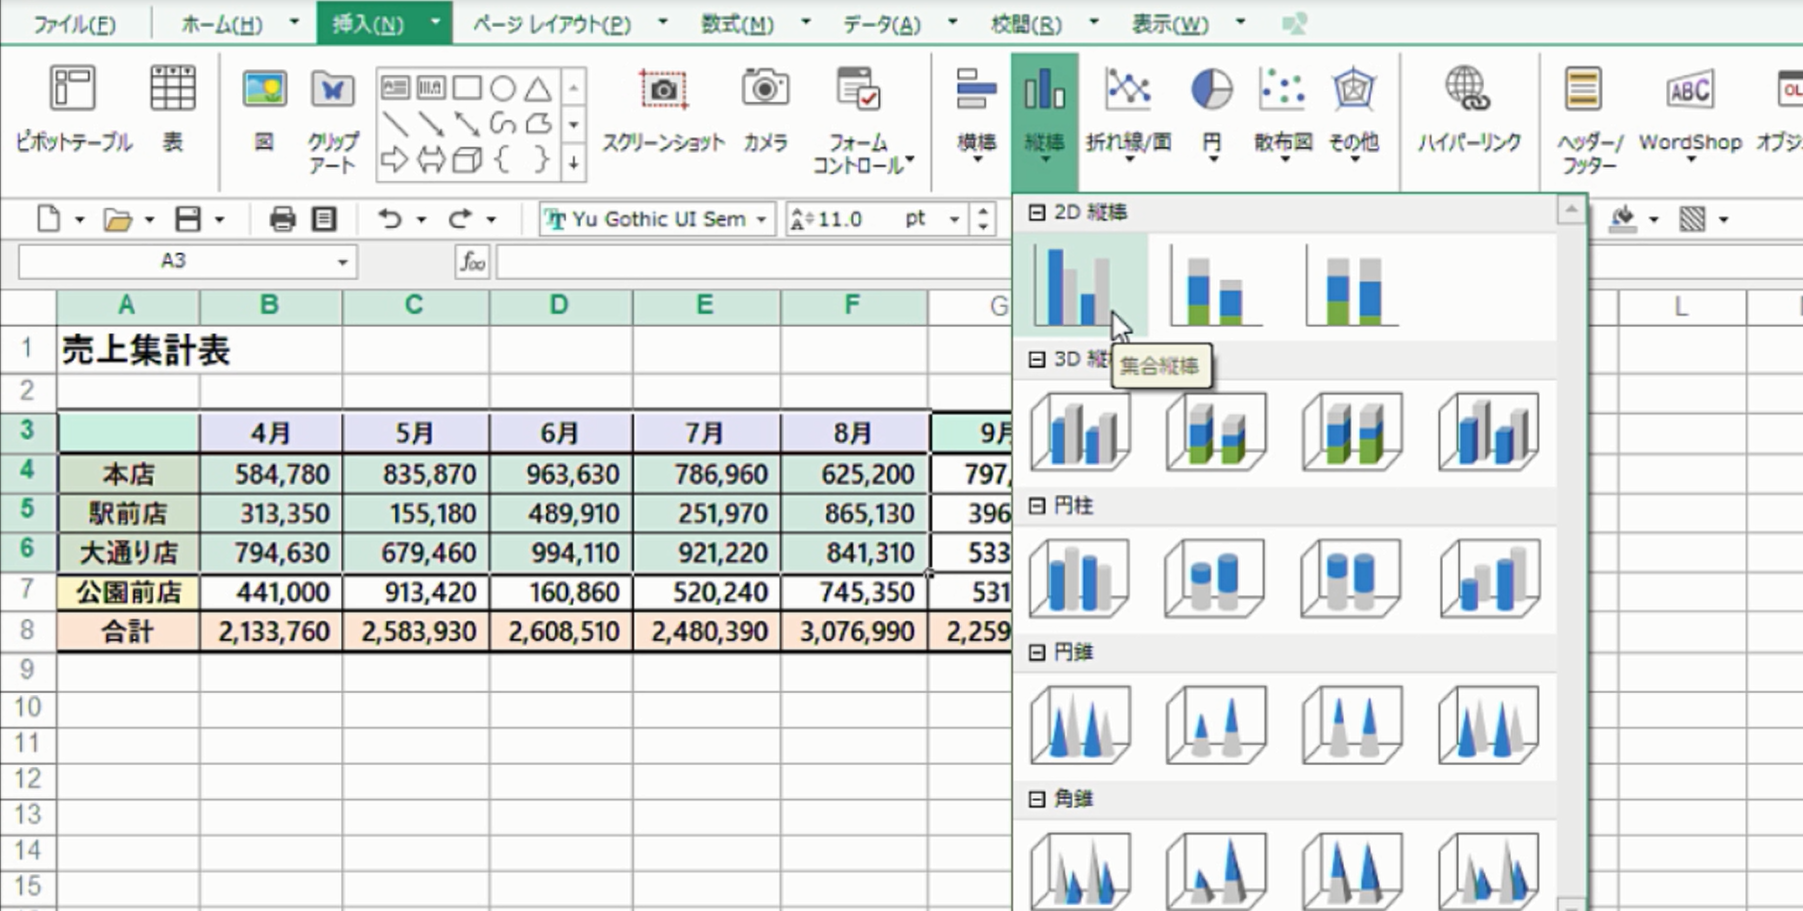Image resolution: width=1803 pixels, height=911 pixels.
Task: Collapse the 2D 縦棒 section
Action: click(1037, 212)
